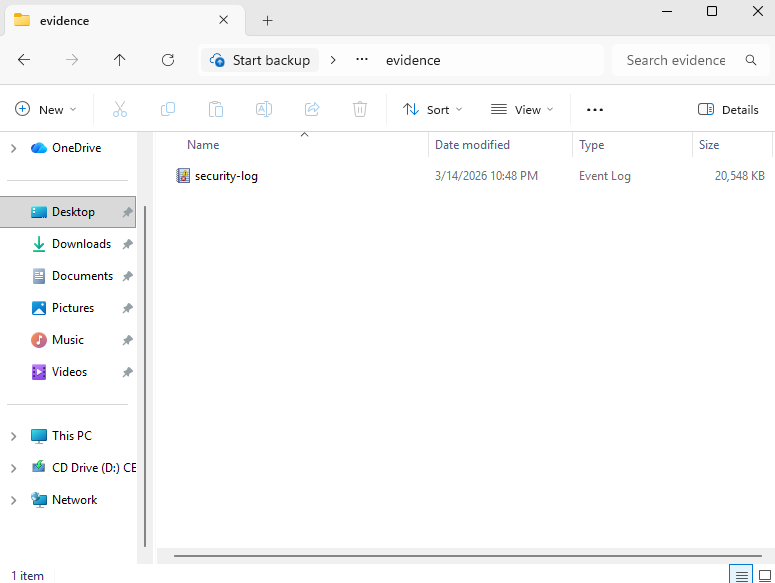The image size is (775, 583).
Task: Click the evidence breadcrumb segment
Action: 413,60
